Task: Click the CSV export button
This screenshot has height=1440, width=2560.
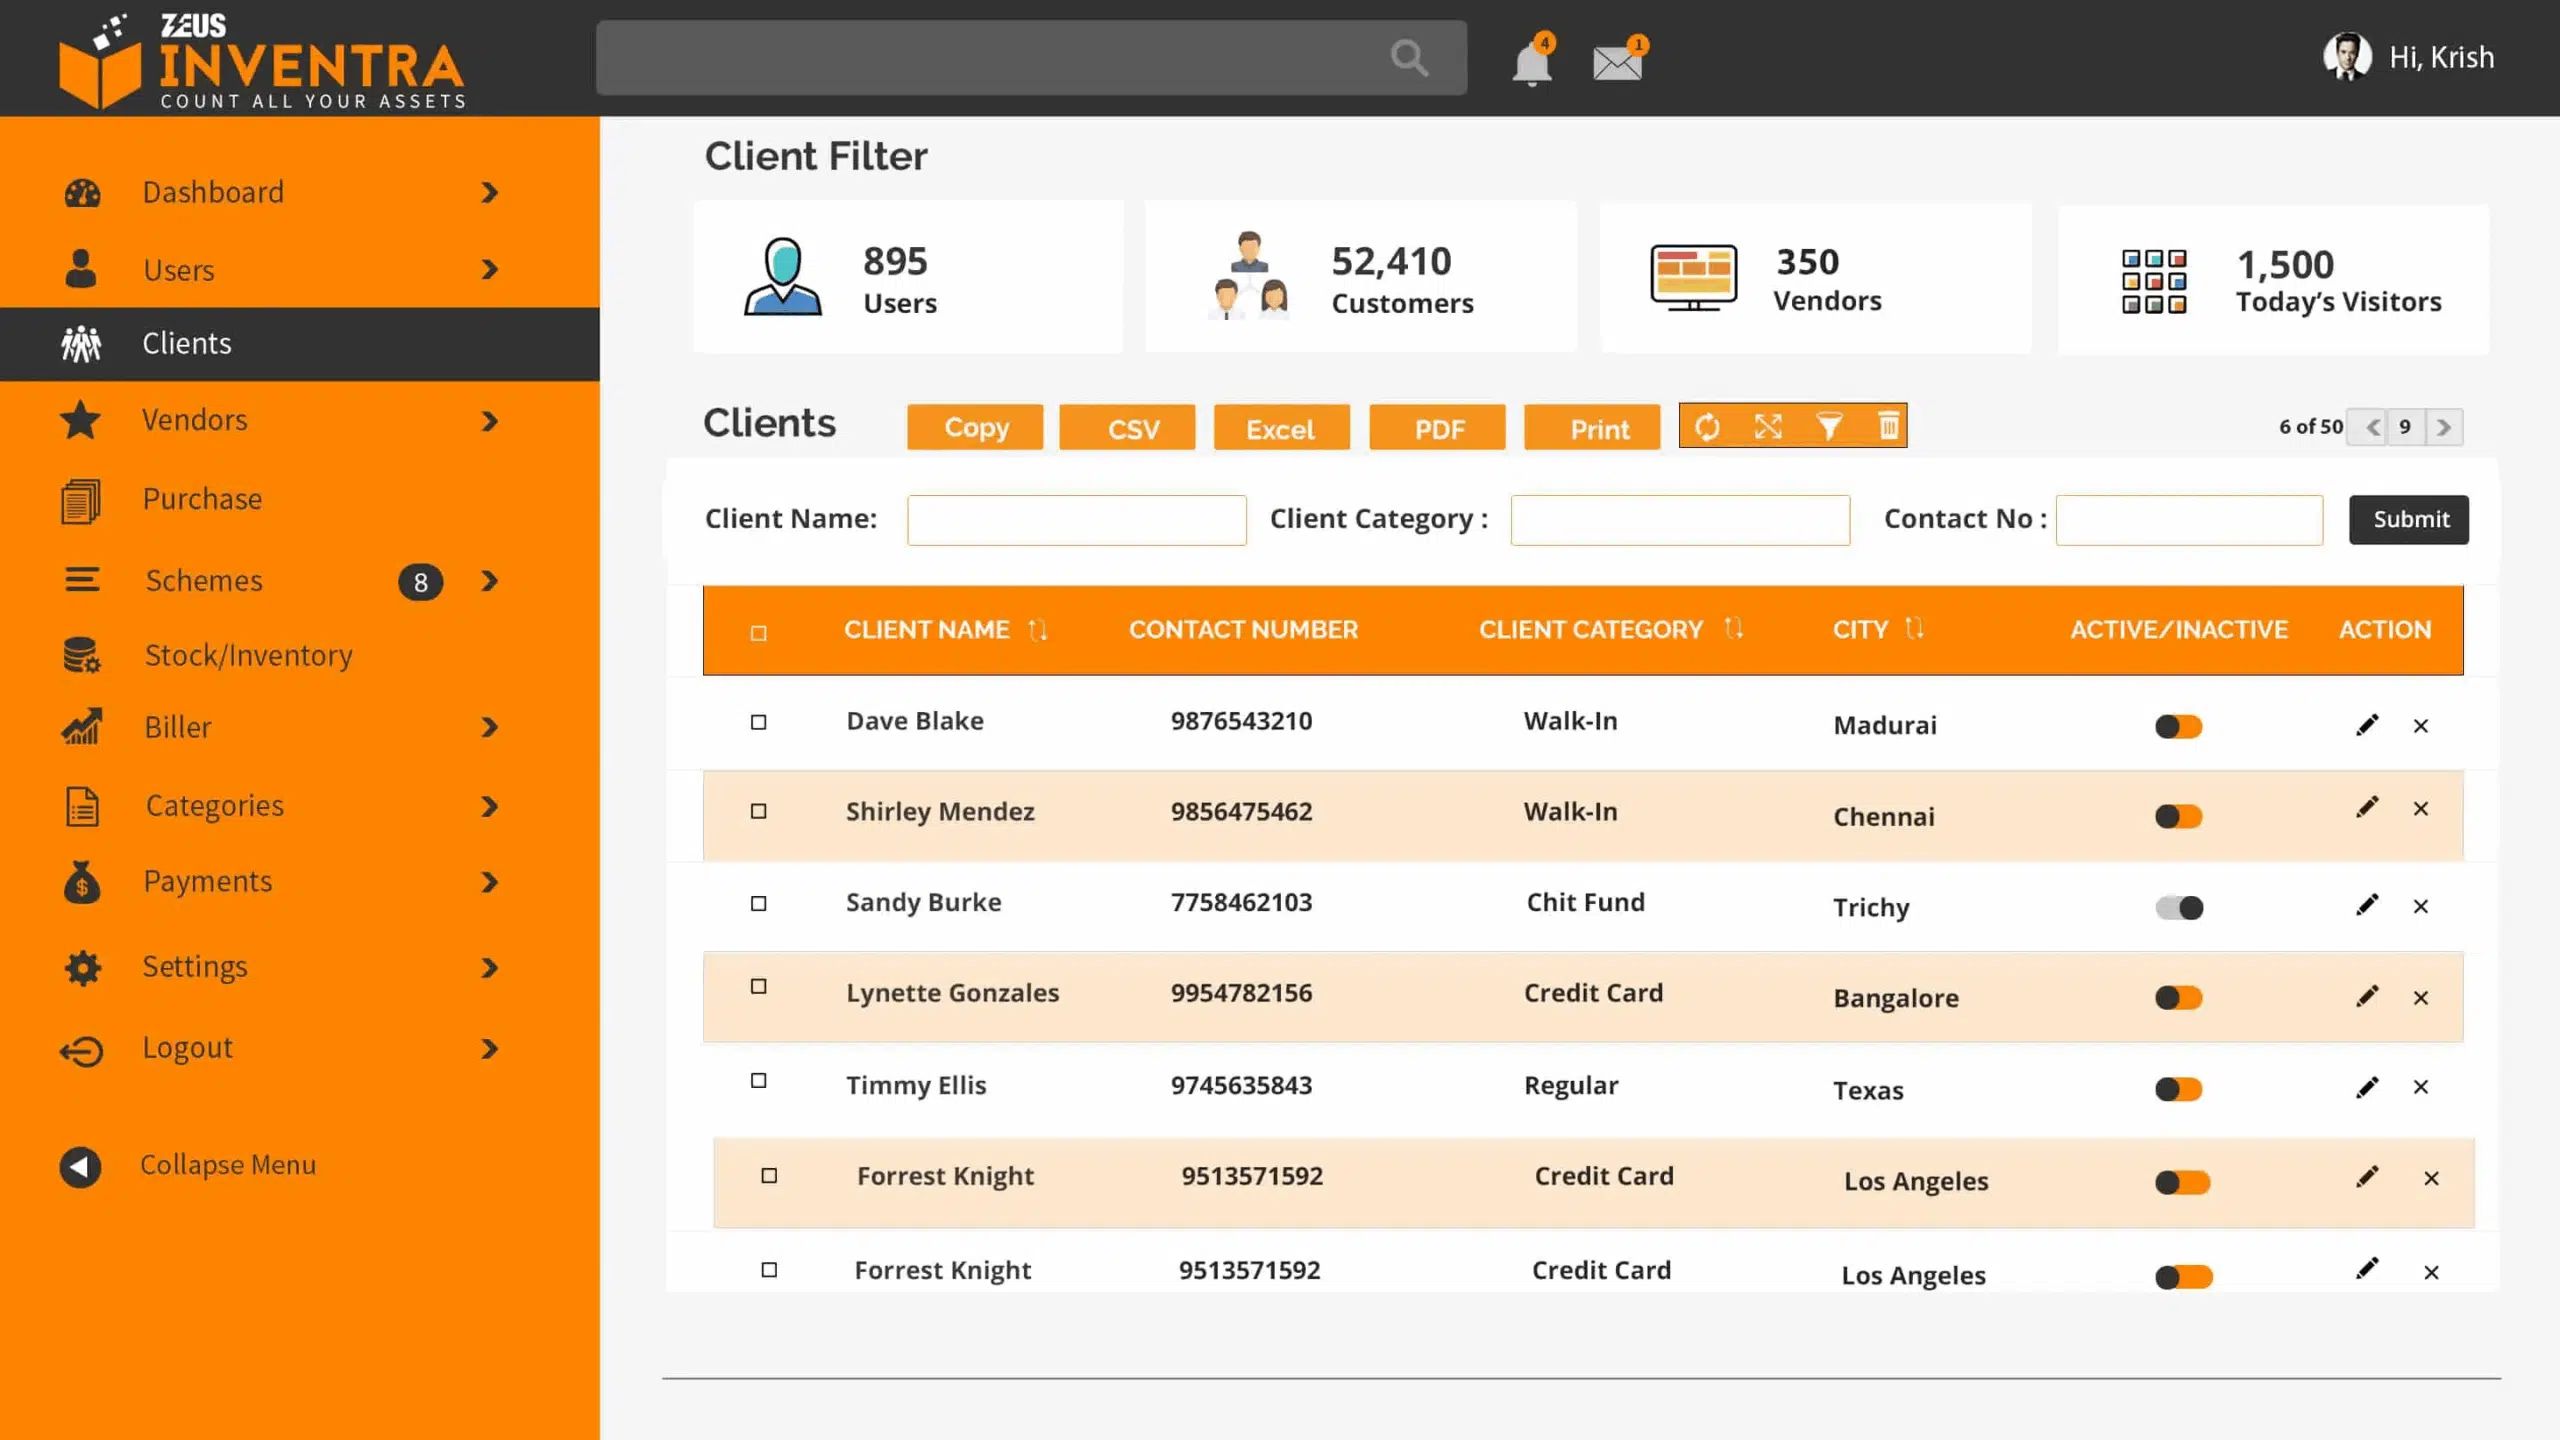Action: [1127, 428]
